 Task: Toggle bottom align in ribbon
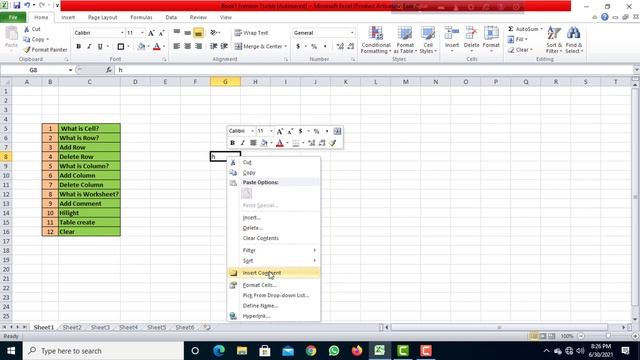tap(198, 33)
